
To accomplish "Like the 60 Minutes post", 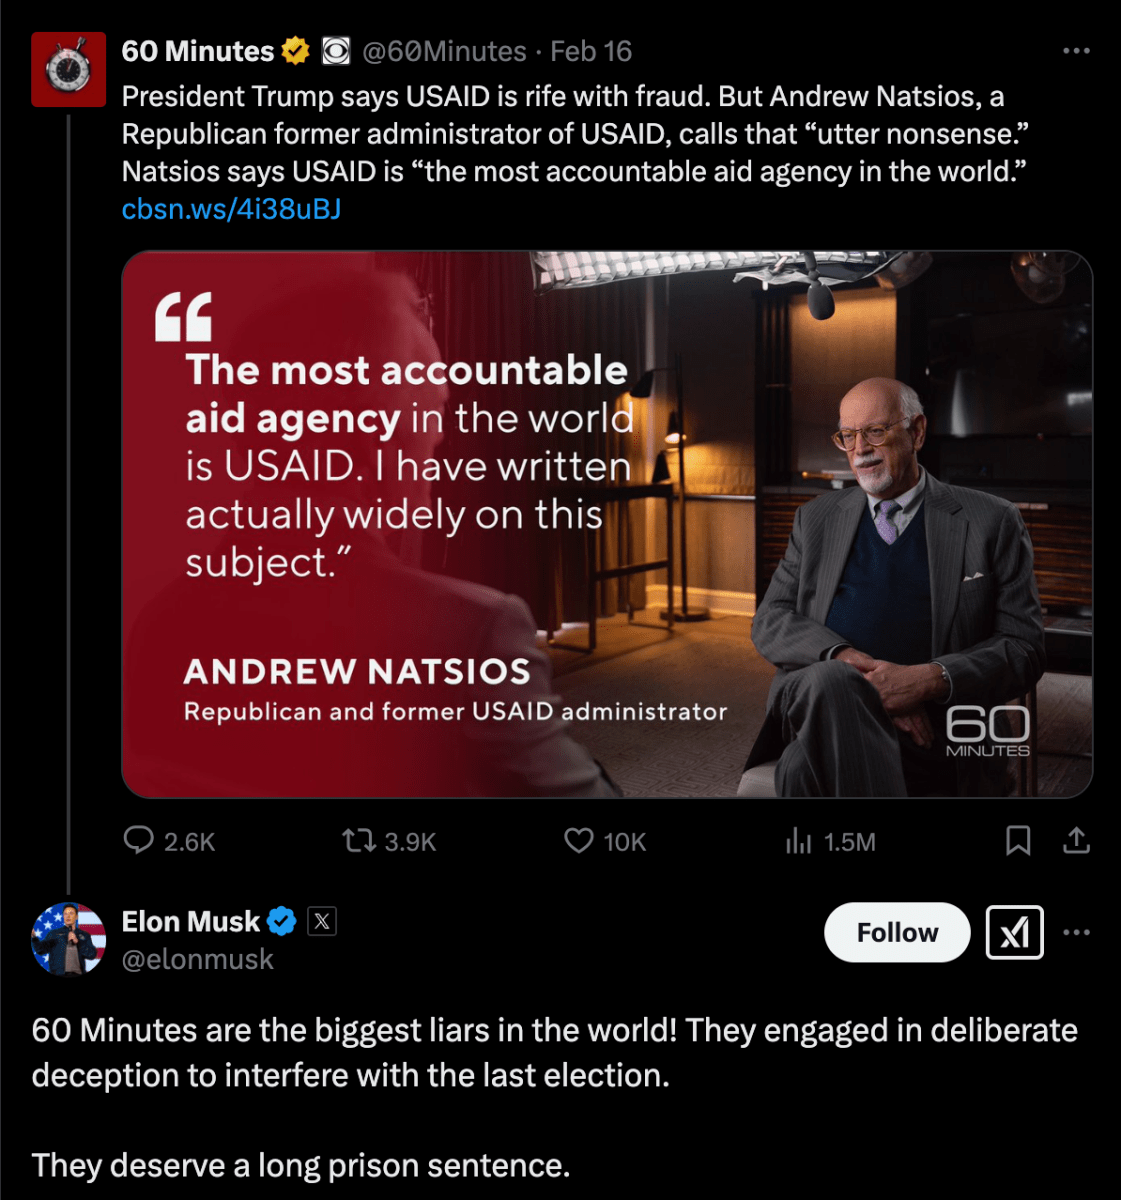I will pos(579,841).
